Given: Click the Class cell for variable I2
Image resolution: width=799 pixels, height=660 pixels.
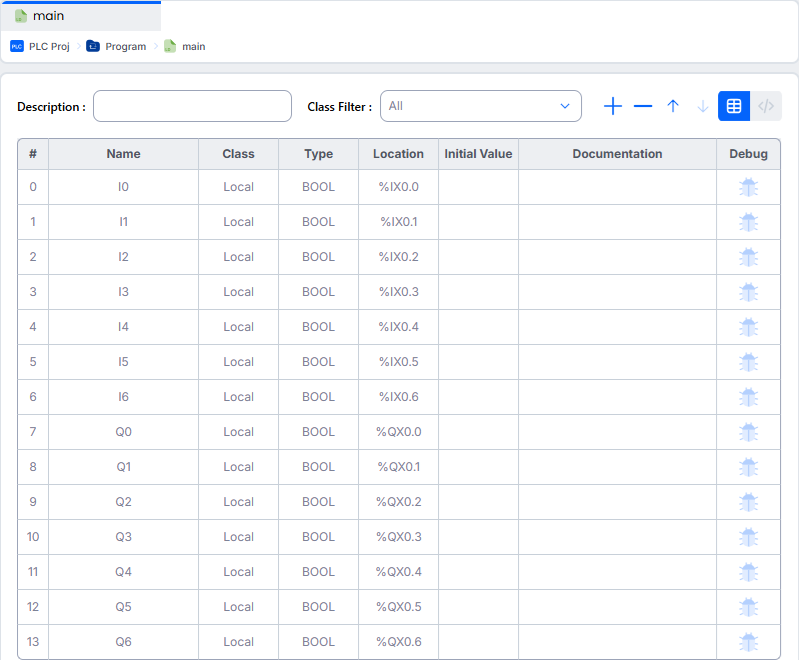Looking at the screenshot, I should (238, 257).
